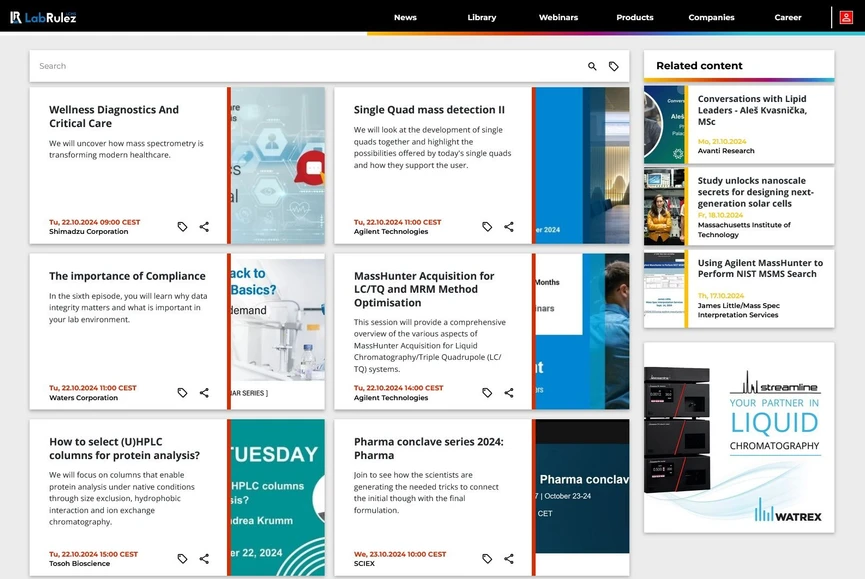Open the Library menu item

(x=481, y=17)
